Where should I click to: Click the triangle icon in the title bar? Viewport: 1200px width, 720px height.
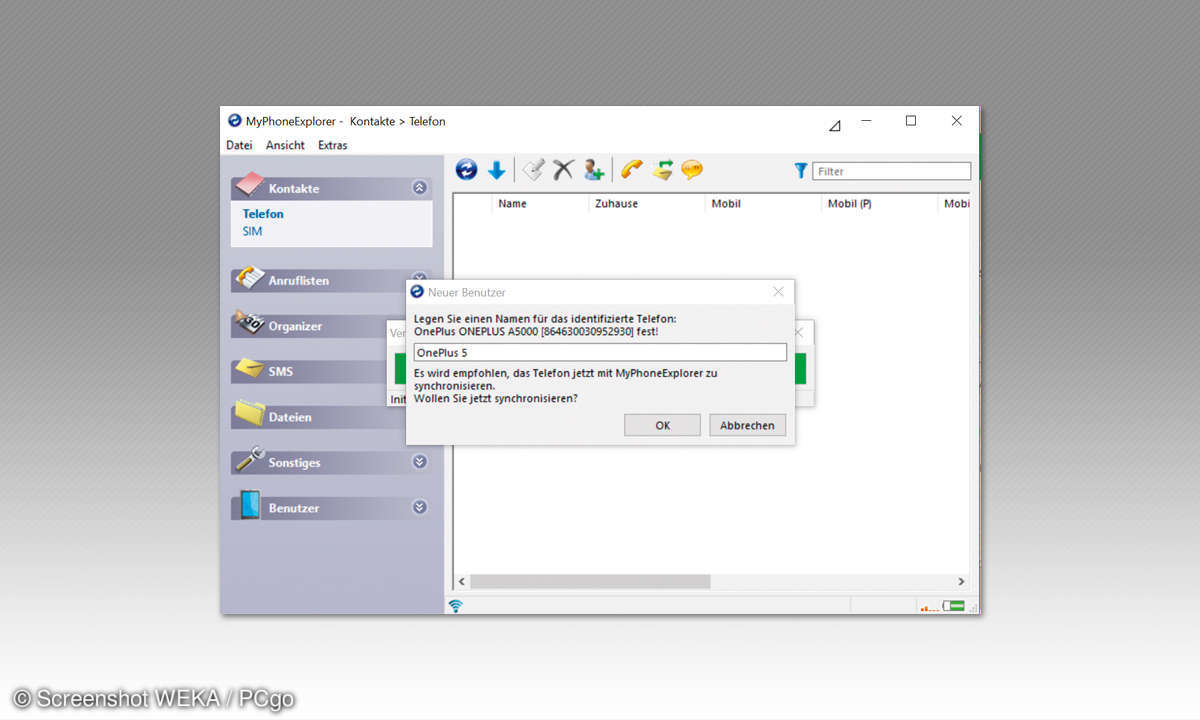(835, 125)
